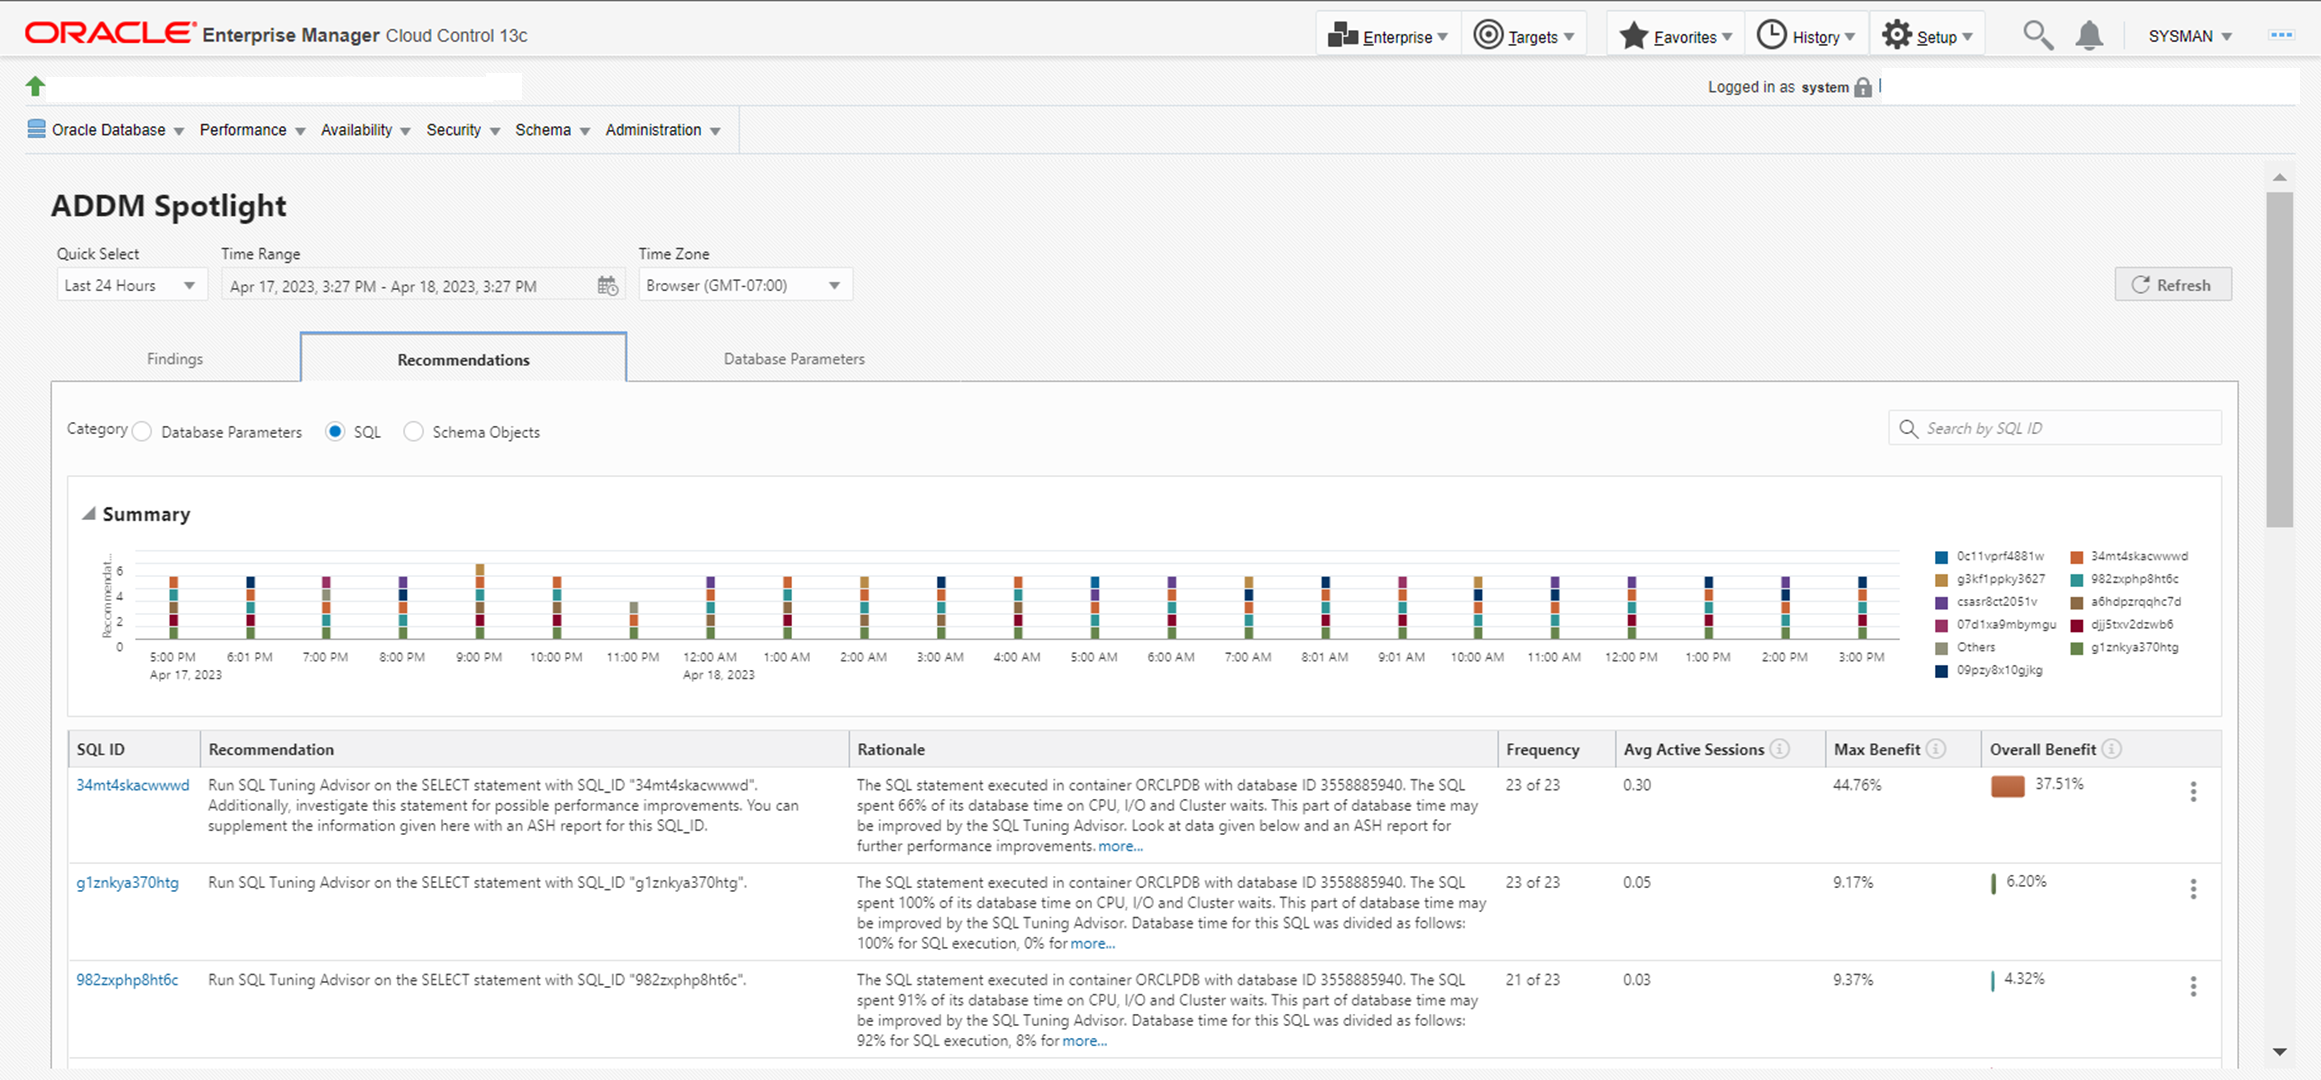Image resolution: width=2321 pixels, height=1080 pixels.
Task: Select Schema Objects category radio button
Action: 413,432
